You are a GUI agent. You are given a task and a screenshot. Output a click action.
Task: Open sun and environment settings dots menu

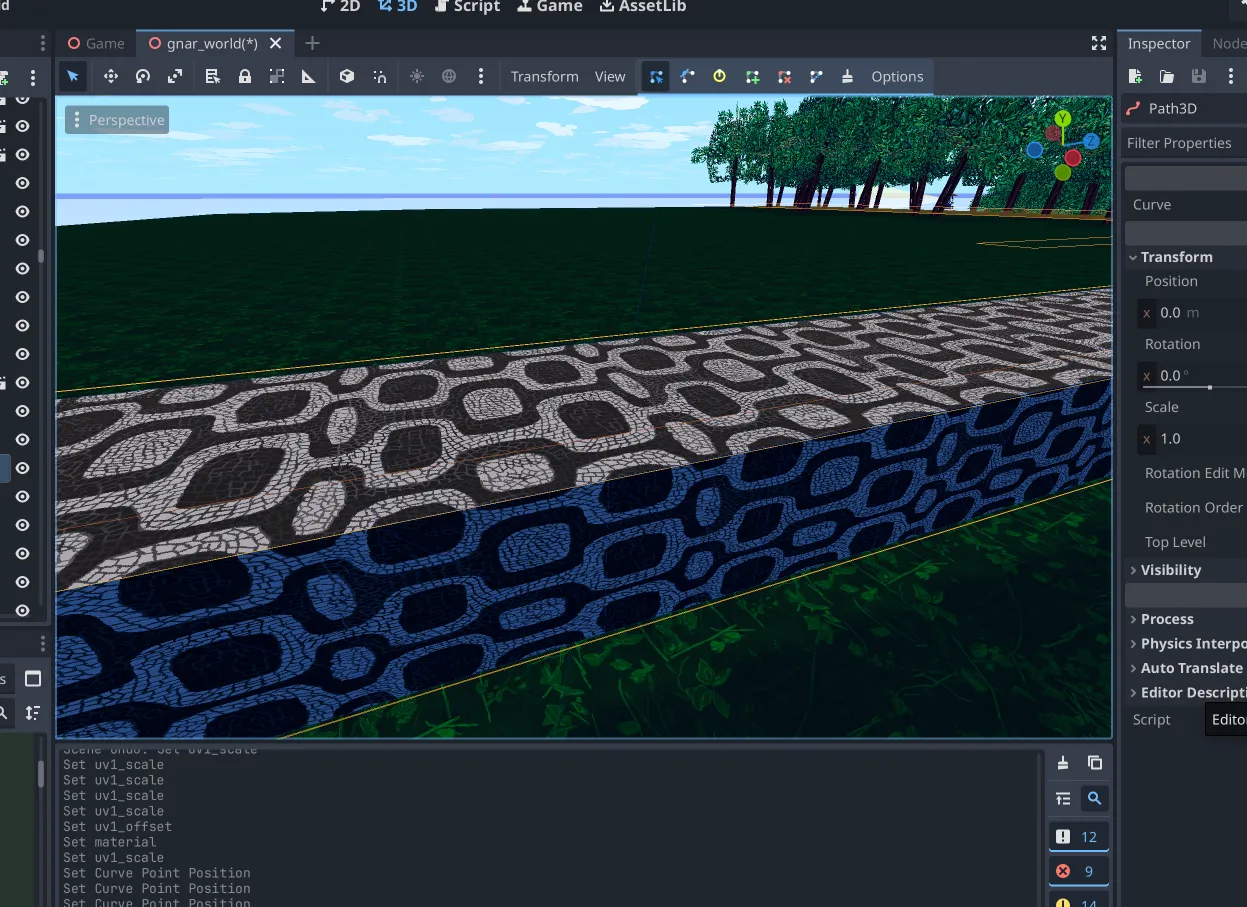(x=481, y=76)
